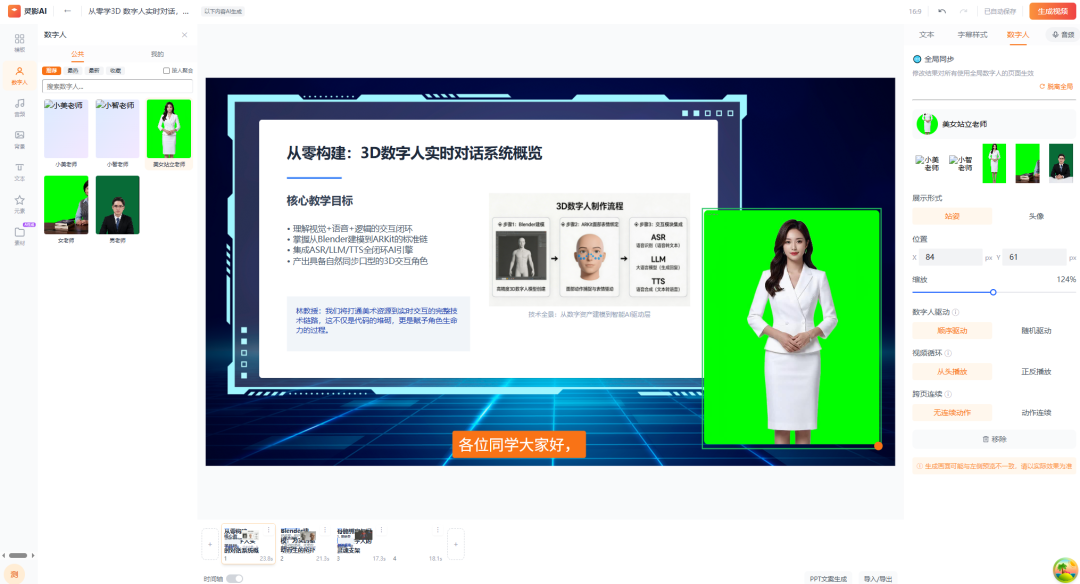This screenshot has height=584, width=1080.
Task: Select the 男老师 avatar thumbnail
Action: tap(117, 209)
